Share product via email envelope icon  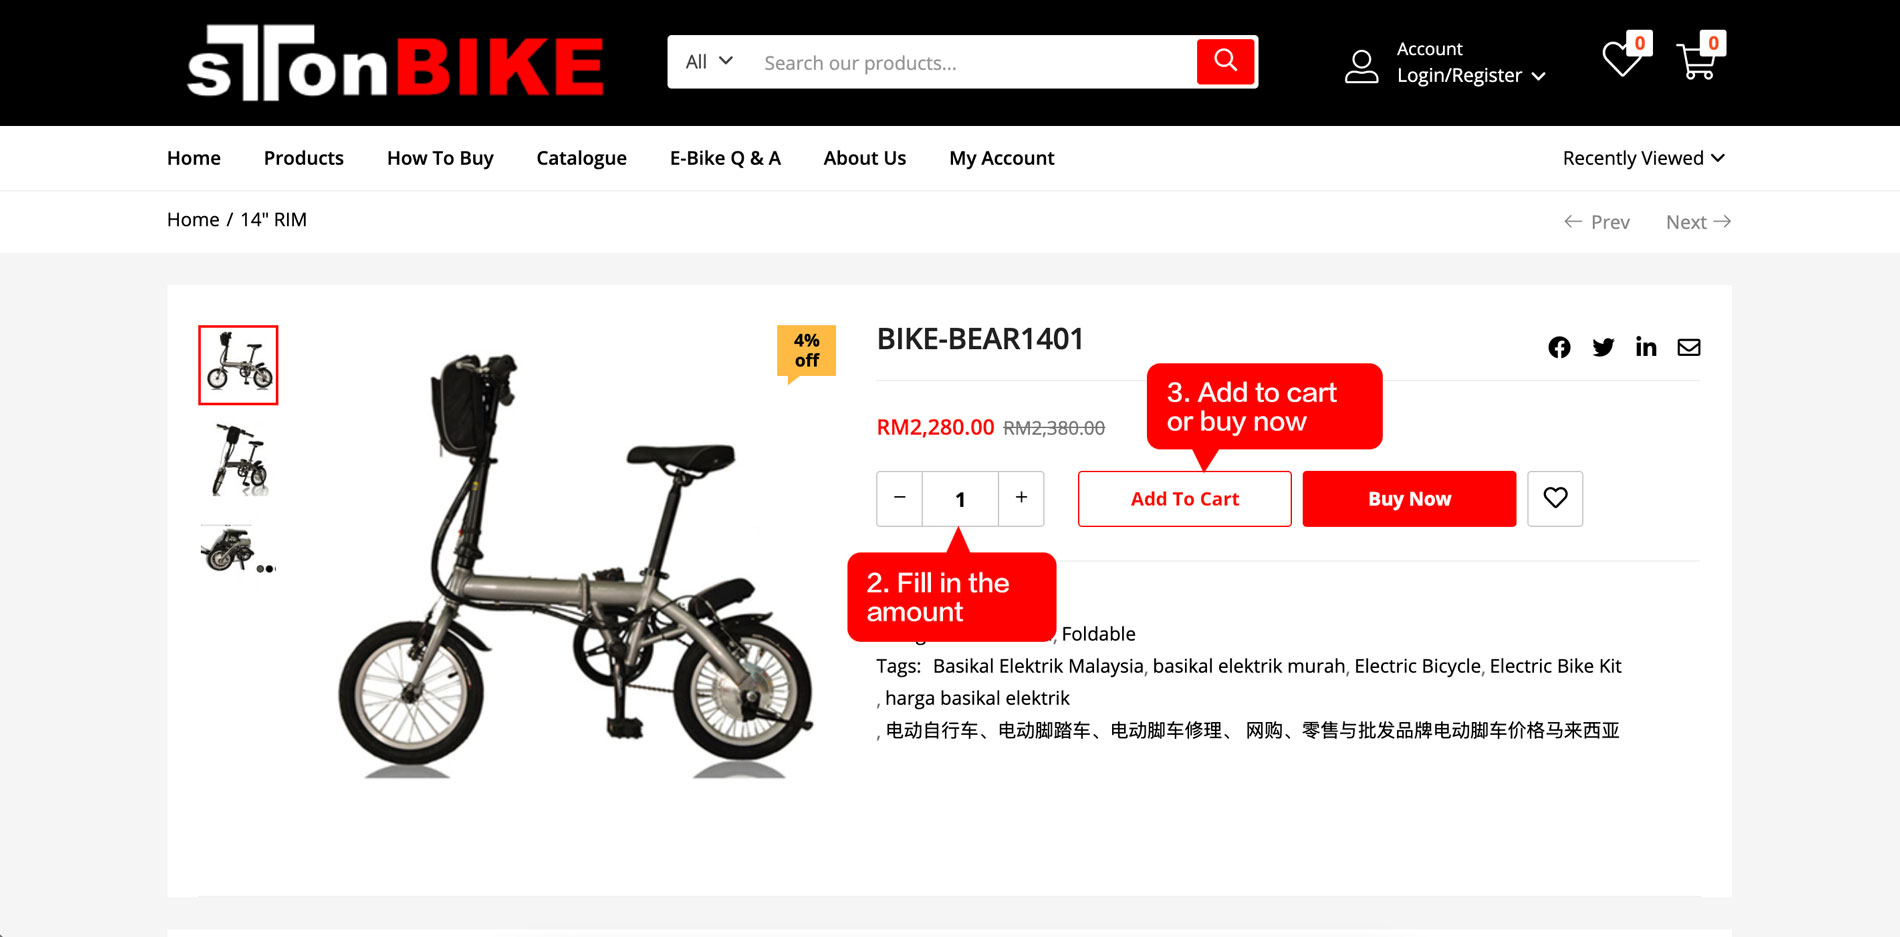point(1689,347)
